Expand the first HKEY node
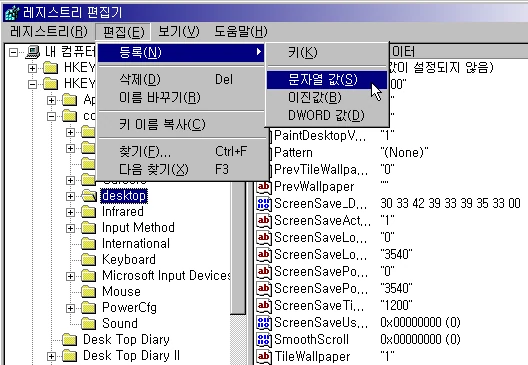The width and height of the screenshot is (528, 365). pos(32,68)
